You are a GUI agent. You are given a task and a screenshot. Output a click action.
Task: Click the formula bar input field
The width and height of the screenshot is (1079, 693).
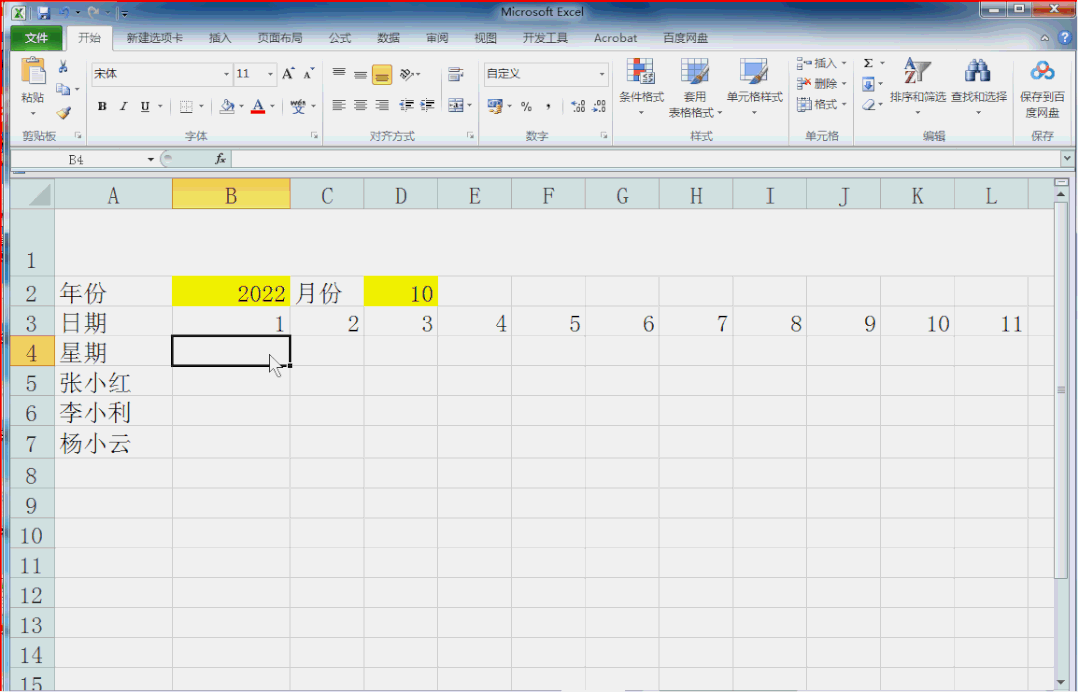(x=645, y=159)
